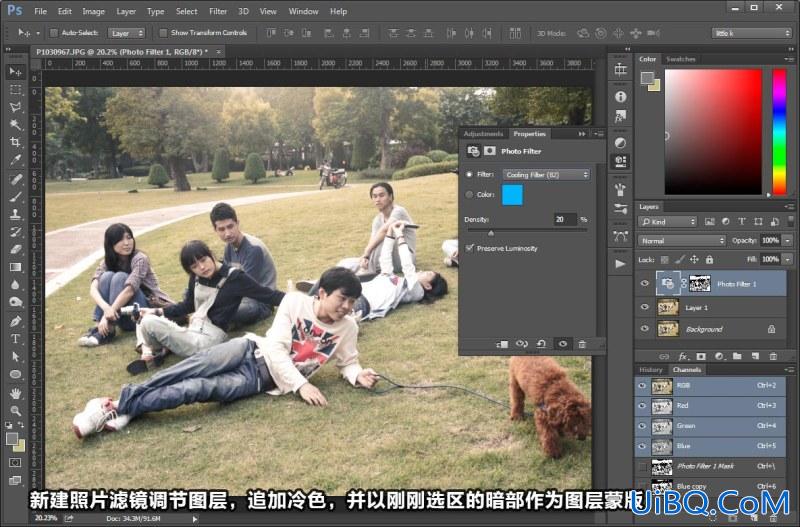The height and width of the screenshot is (527, 800).
Task: Create new adjustment layer in Layers panel
Action: (x=719, y=356)
